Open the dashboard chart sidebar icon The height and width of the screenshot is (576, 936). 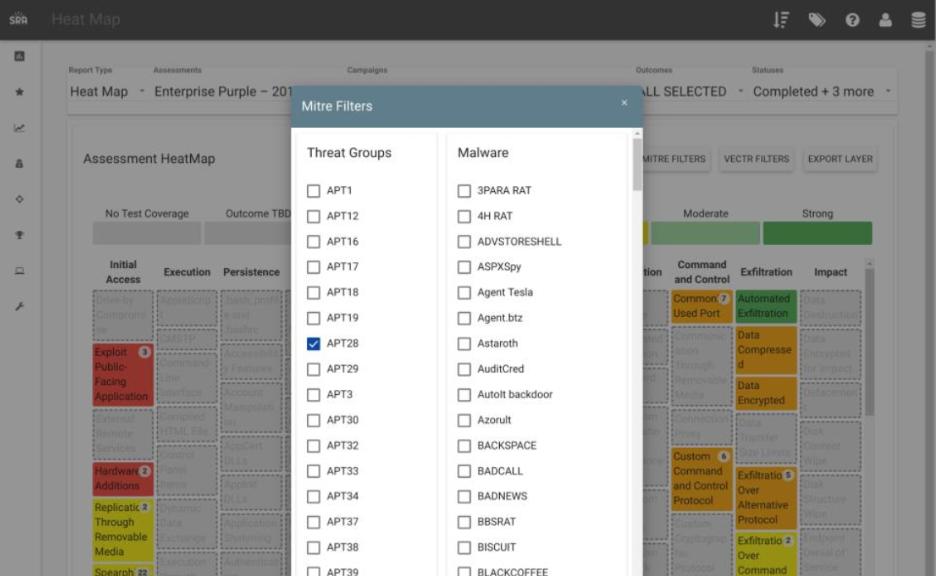(x=20, y=56)
